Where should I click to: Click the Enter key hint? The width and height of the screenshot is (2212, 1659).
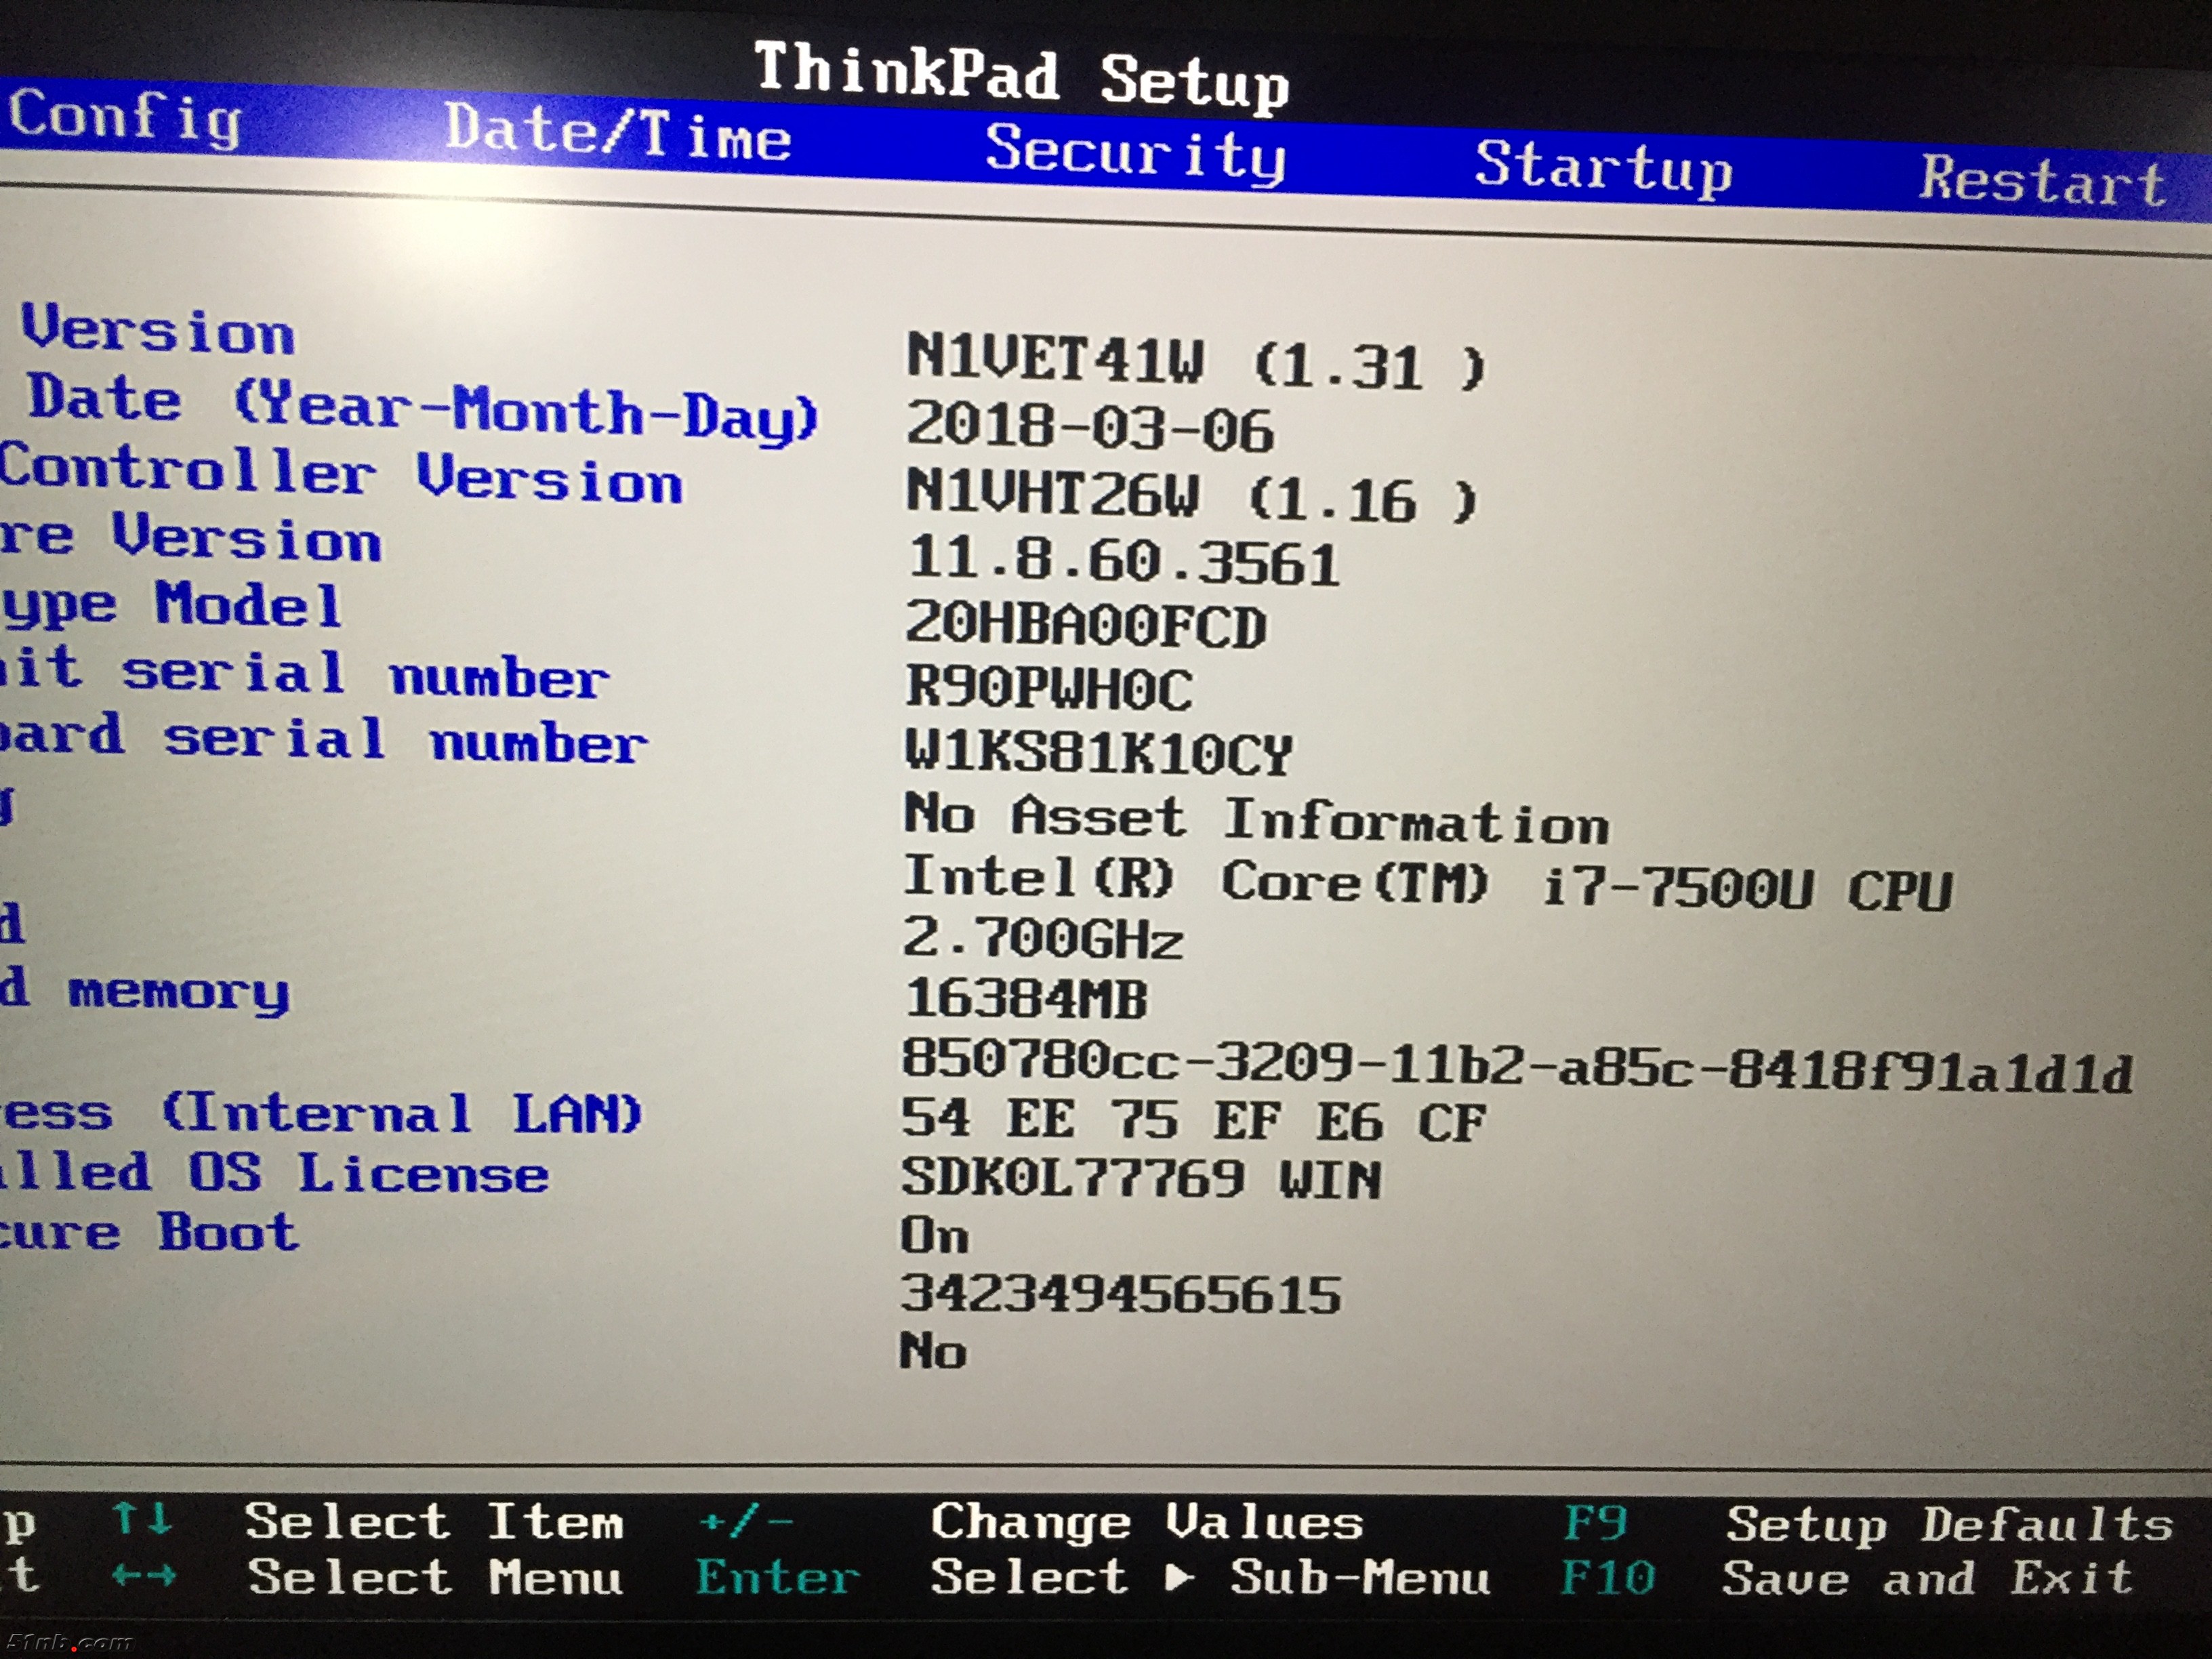coord(777,1577)
